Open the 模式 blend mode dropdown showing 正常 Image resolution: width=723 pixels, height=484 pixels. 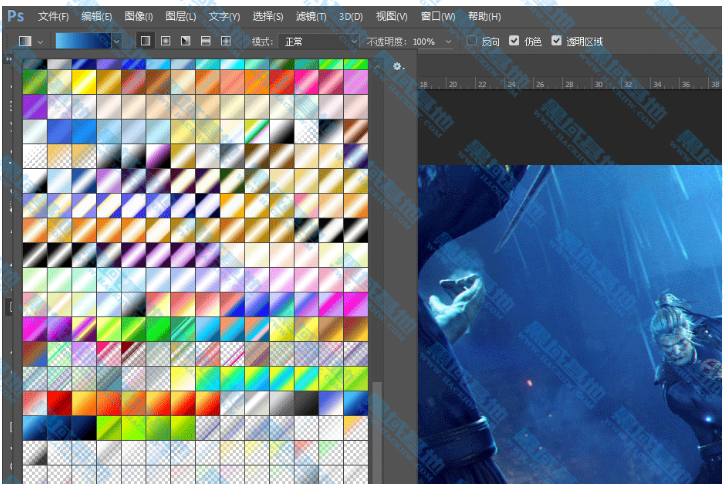pos(319,41)
